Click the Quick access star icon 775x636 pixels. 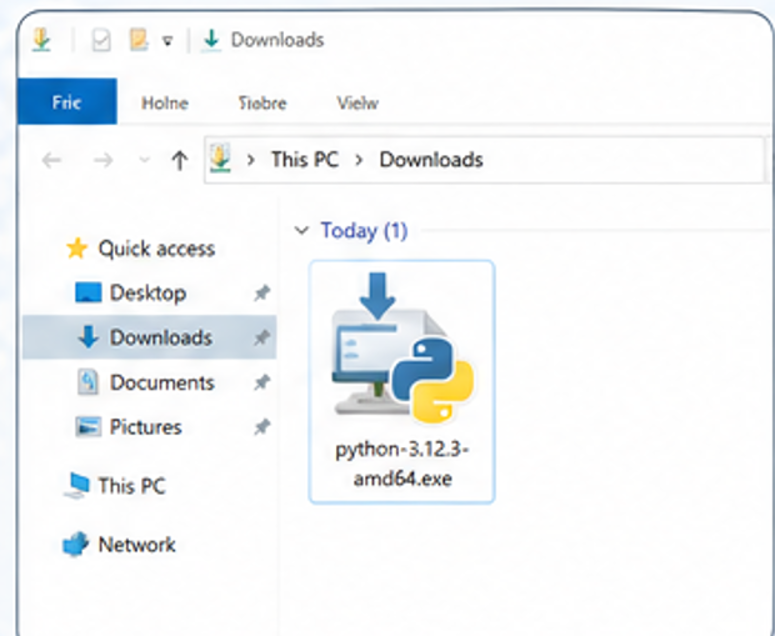[x=77, y=248]
